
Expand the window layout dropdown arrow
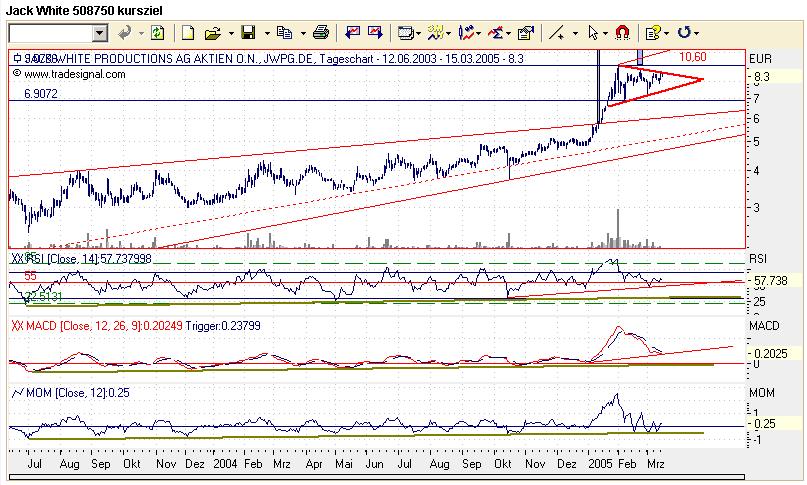pyautogui.click(x=418, y=34)
